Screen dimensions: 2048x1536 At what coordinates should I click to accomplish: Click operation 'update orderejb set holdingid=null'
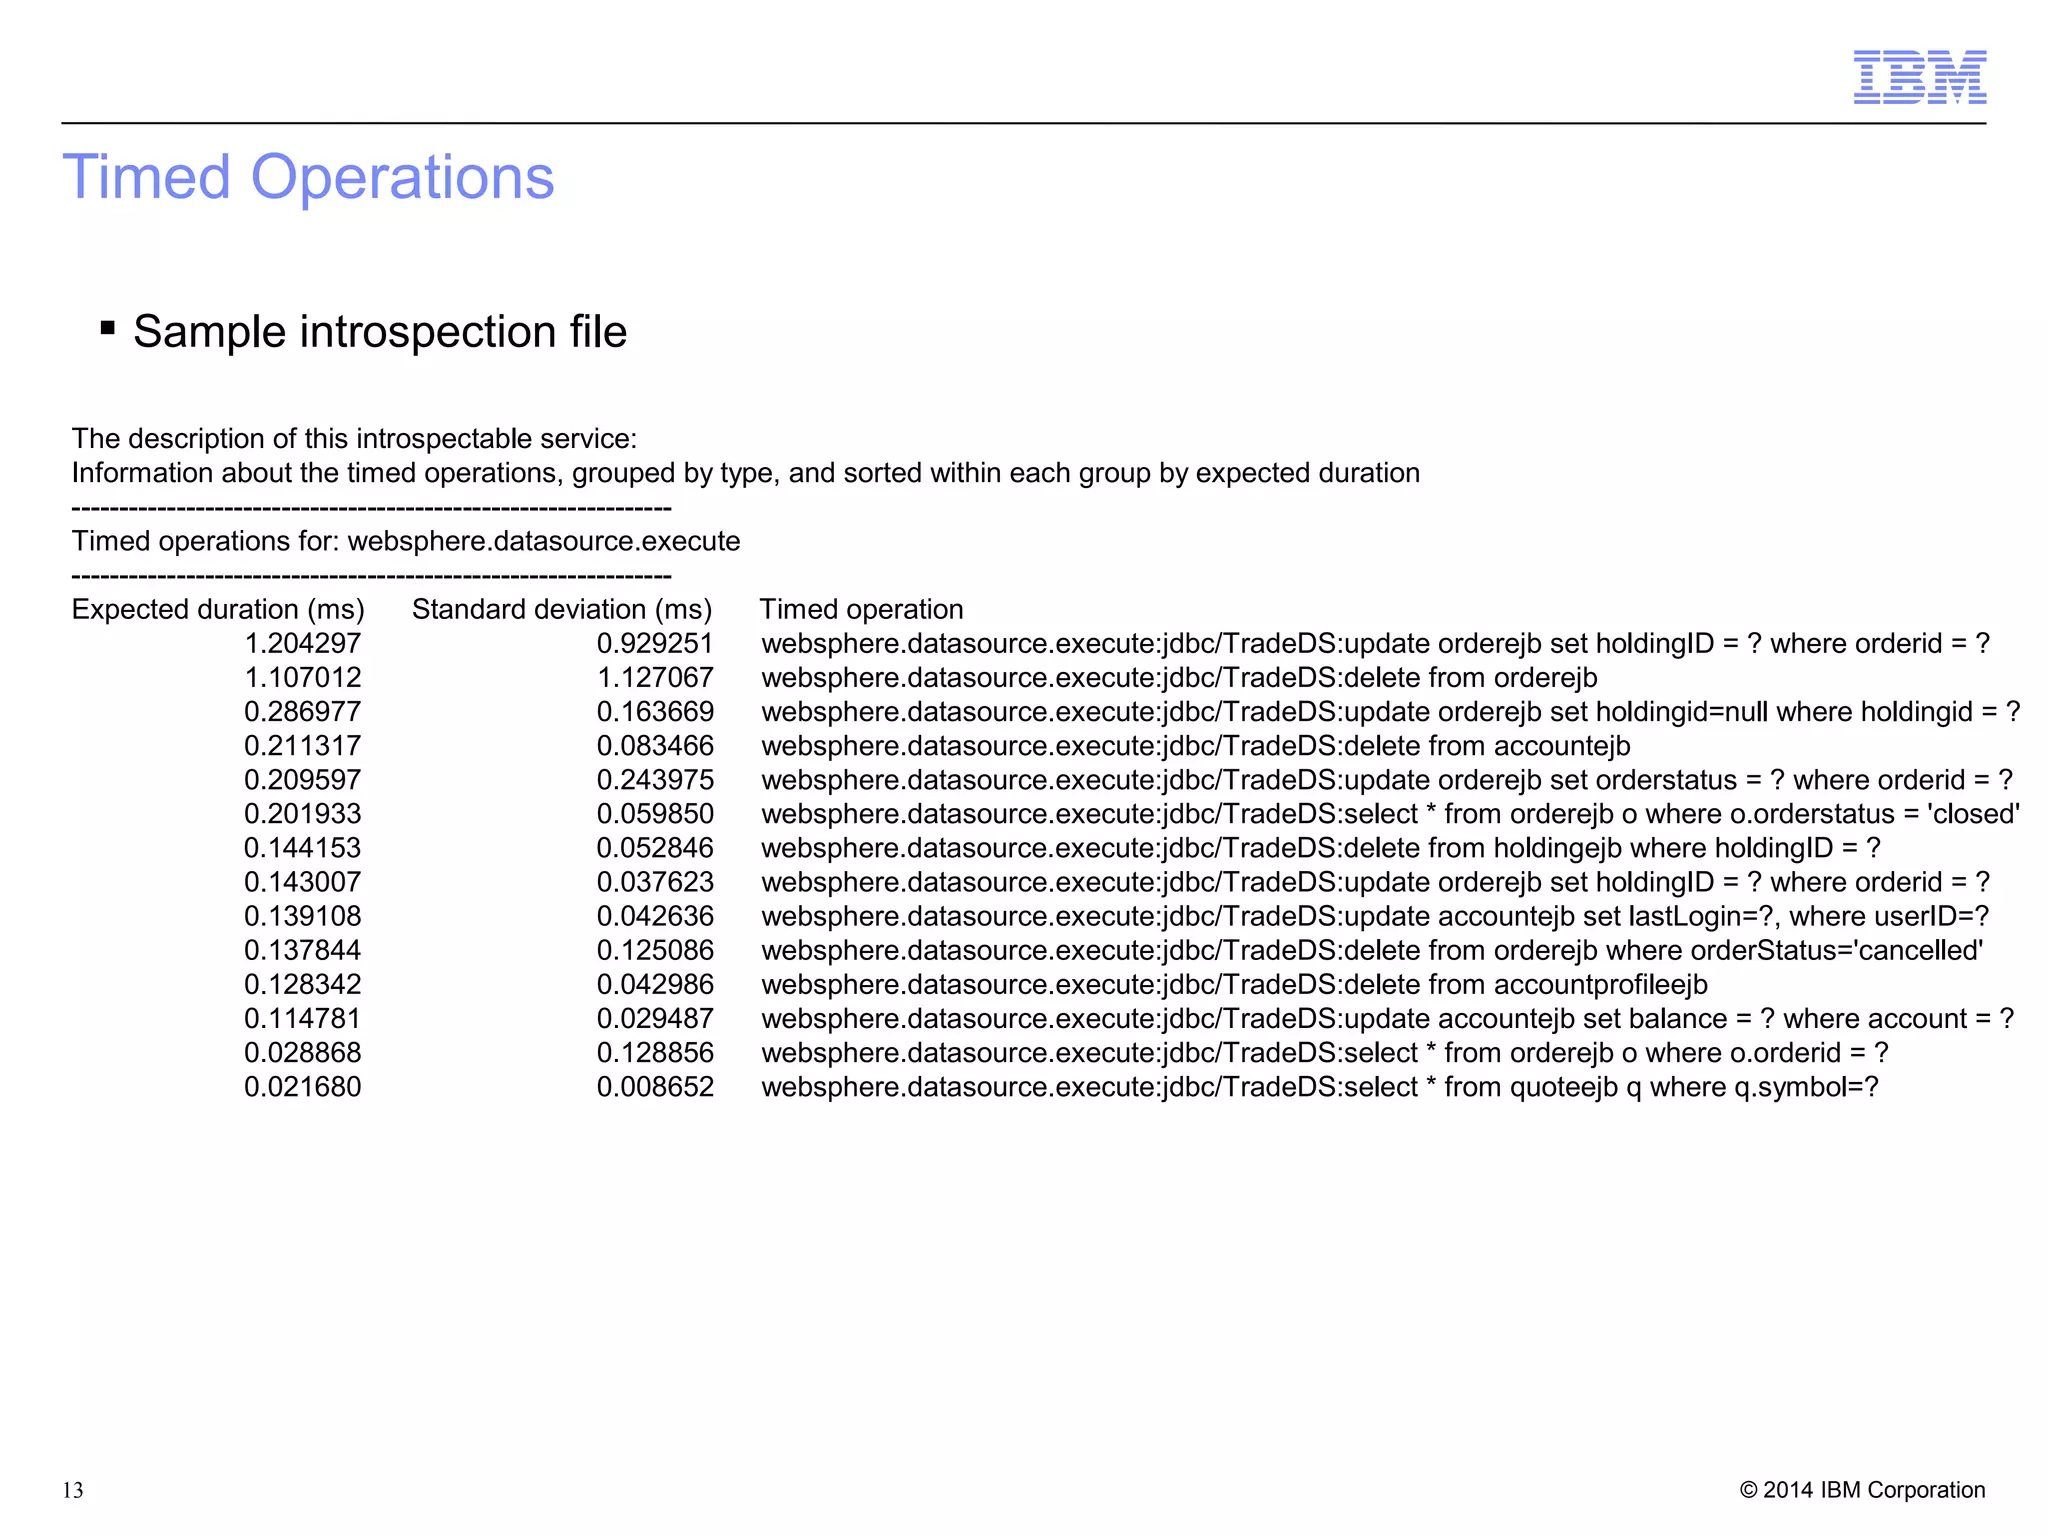point(1391,712)
